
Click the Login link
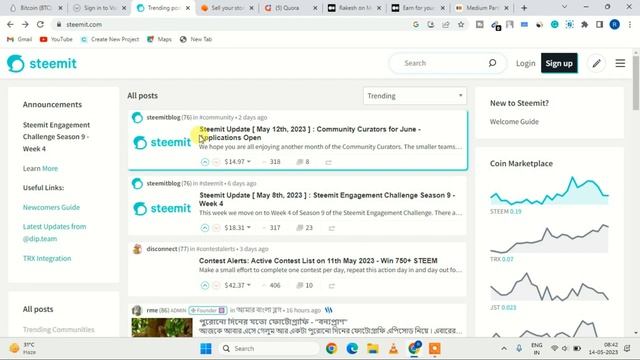point(525,63)
